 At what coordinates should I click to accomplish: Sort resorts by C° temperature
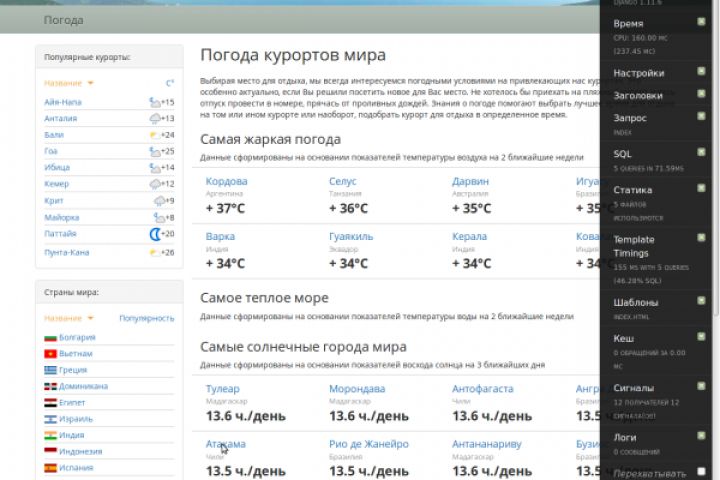(x=170, y=83)
